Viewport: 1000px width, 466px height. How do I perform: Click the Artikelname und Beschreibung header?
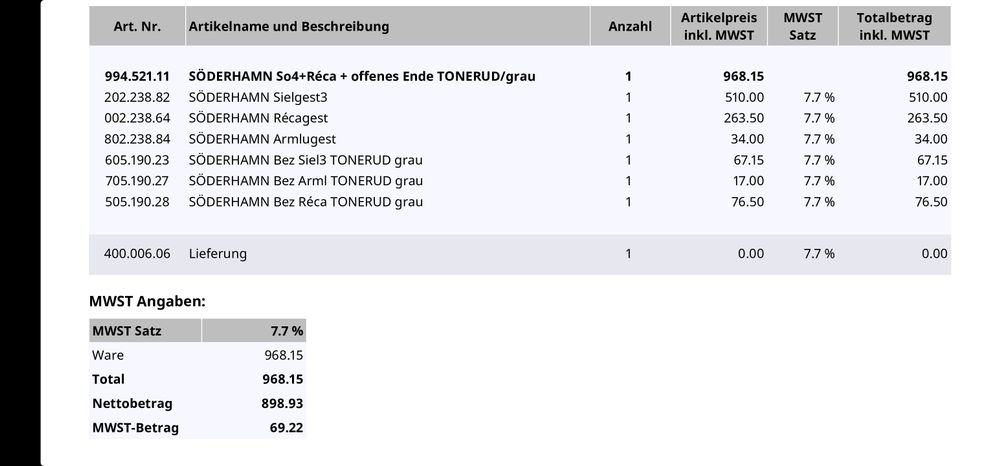pyautogui.click(x=289, y=26)
